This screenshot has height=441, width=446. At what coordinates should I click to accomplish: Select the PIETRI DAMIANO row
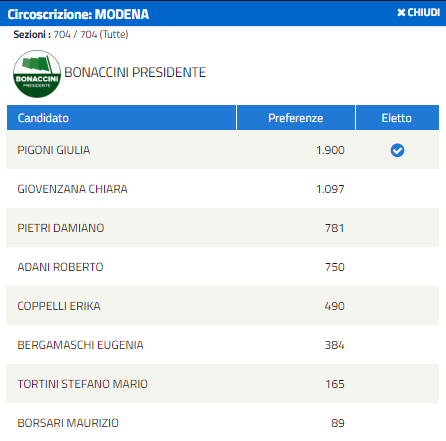click(223, 228)
